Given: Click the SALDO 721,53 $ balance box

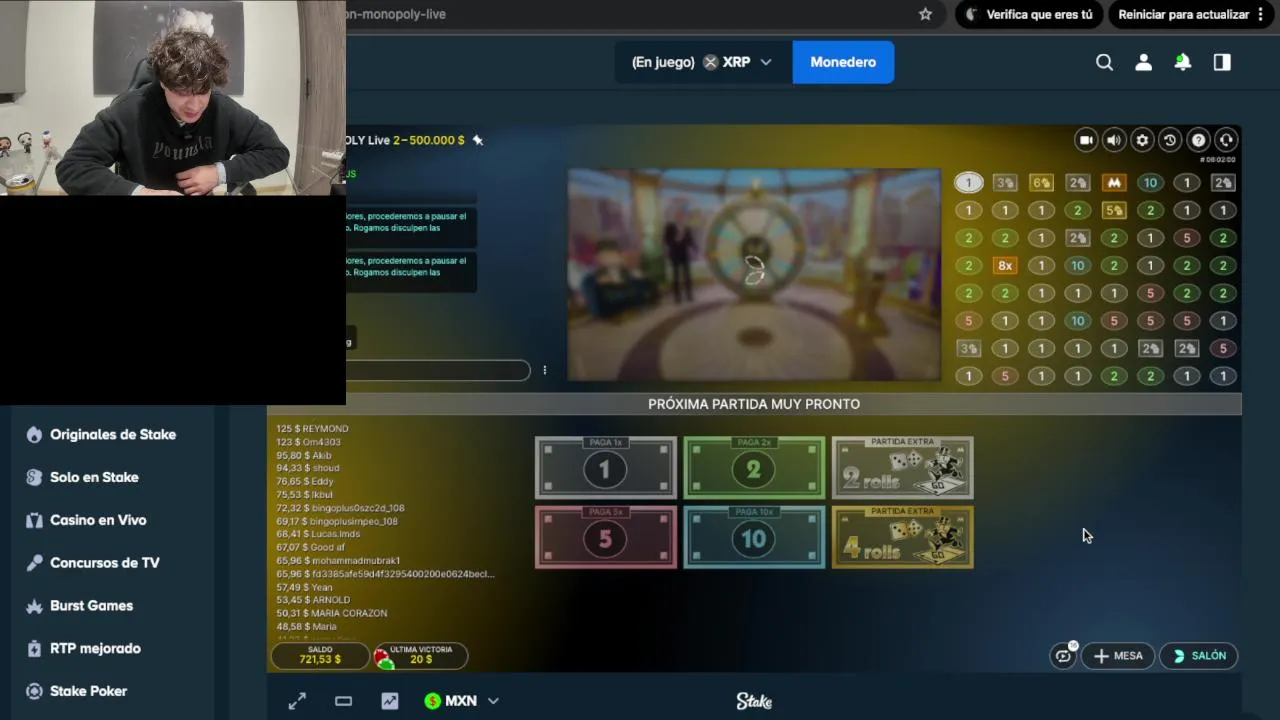Looking at the screenshot, I should pos(320,656).
